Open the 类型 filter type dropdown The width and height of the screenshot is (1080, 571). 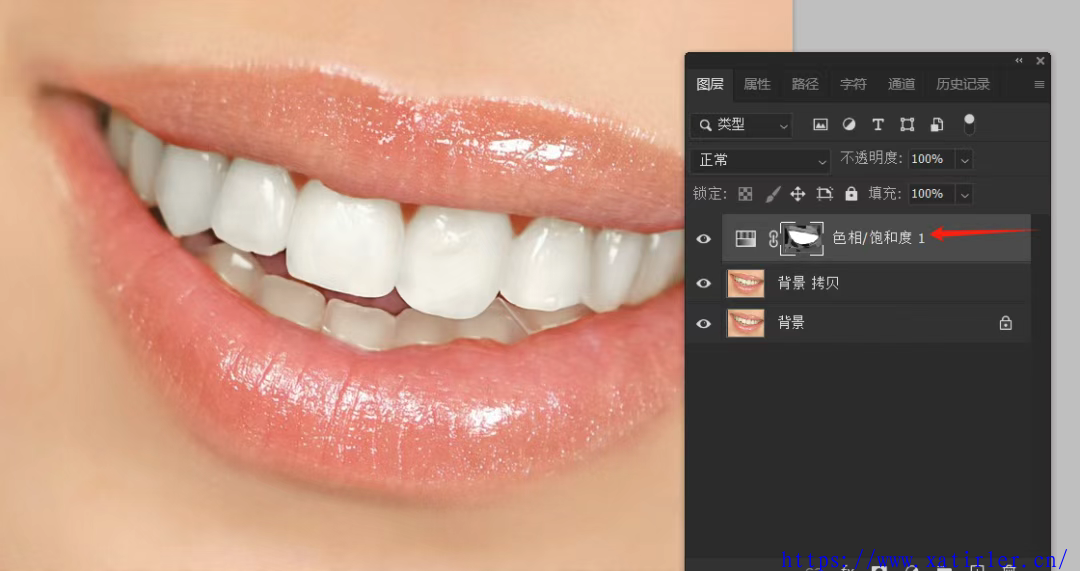coord(742,125)
